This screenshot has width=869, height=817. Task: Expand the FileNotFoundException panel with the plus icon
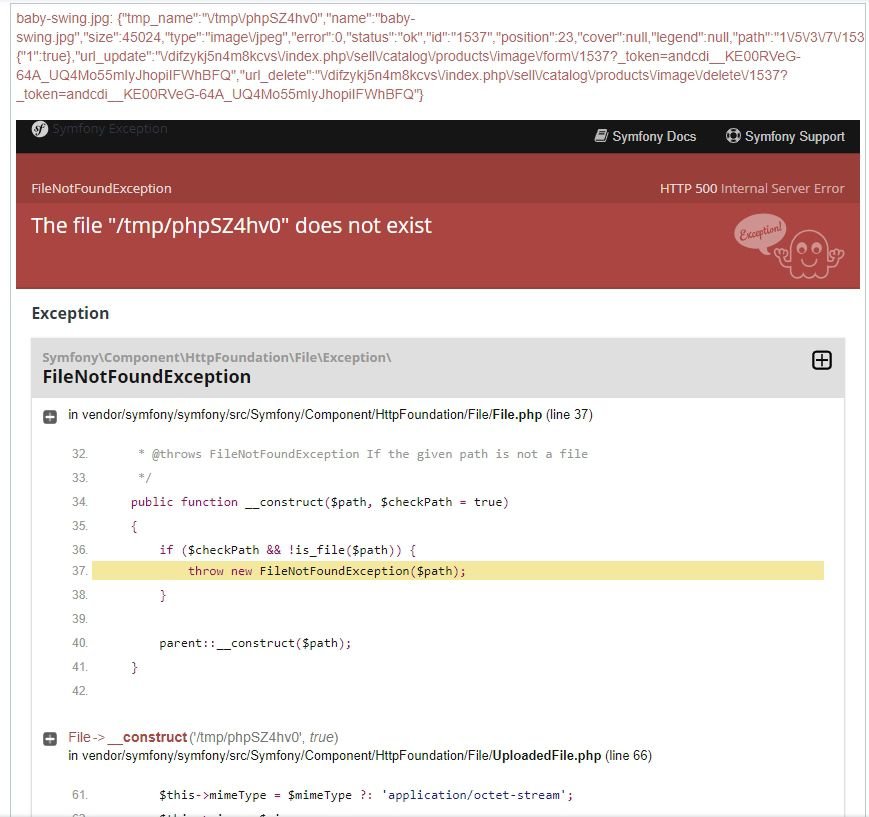coord(821,360)
